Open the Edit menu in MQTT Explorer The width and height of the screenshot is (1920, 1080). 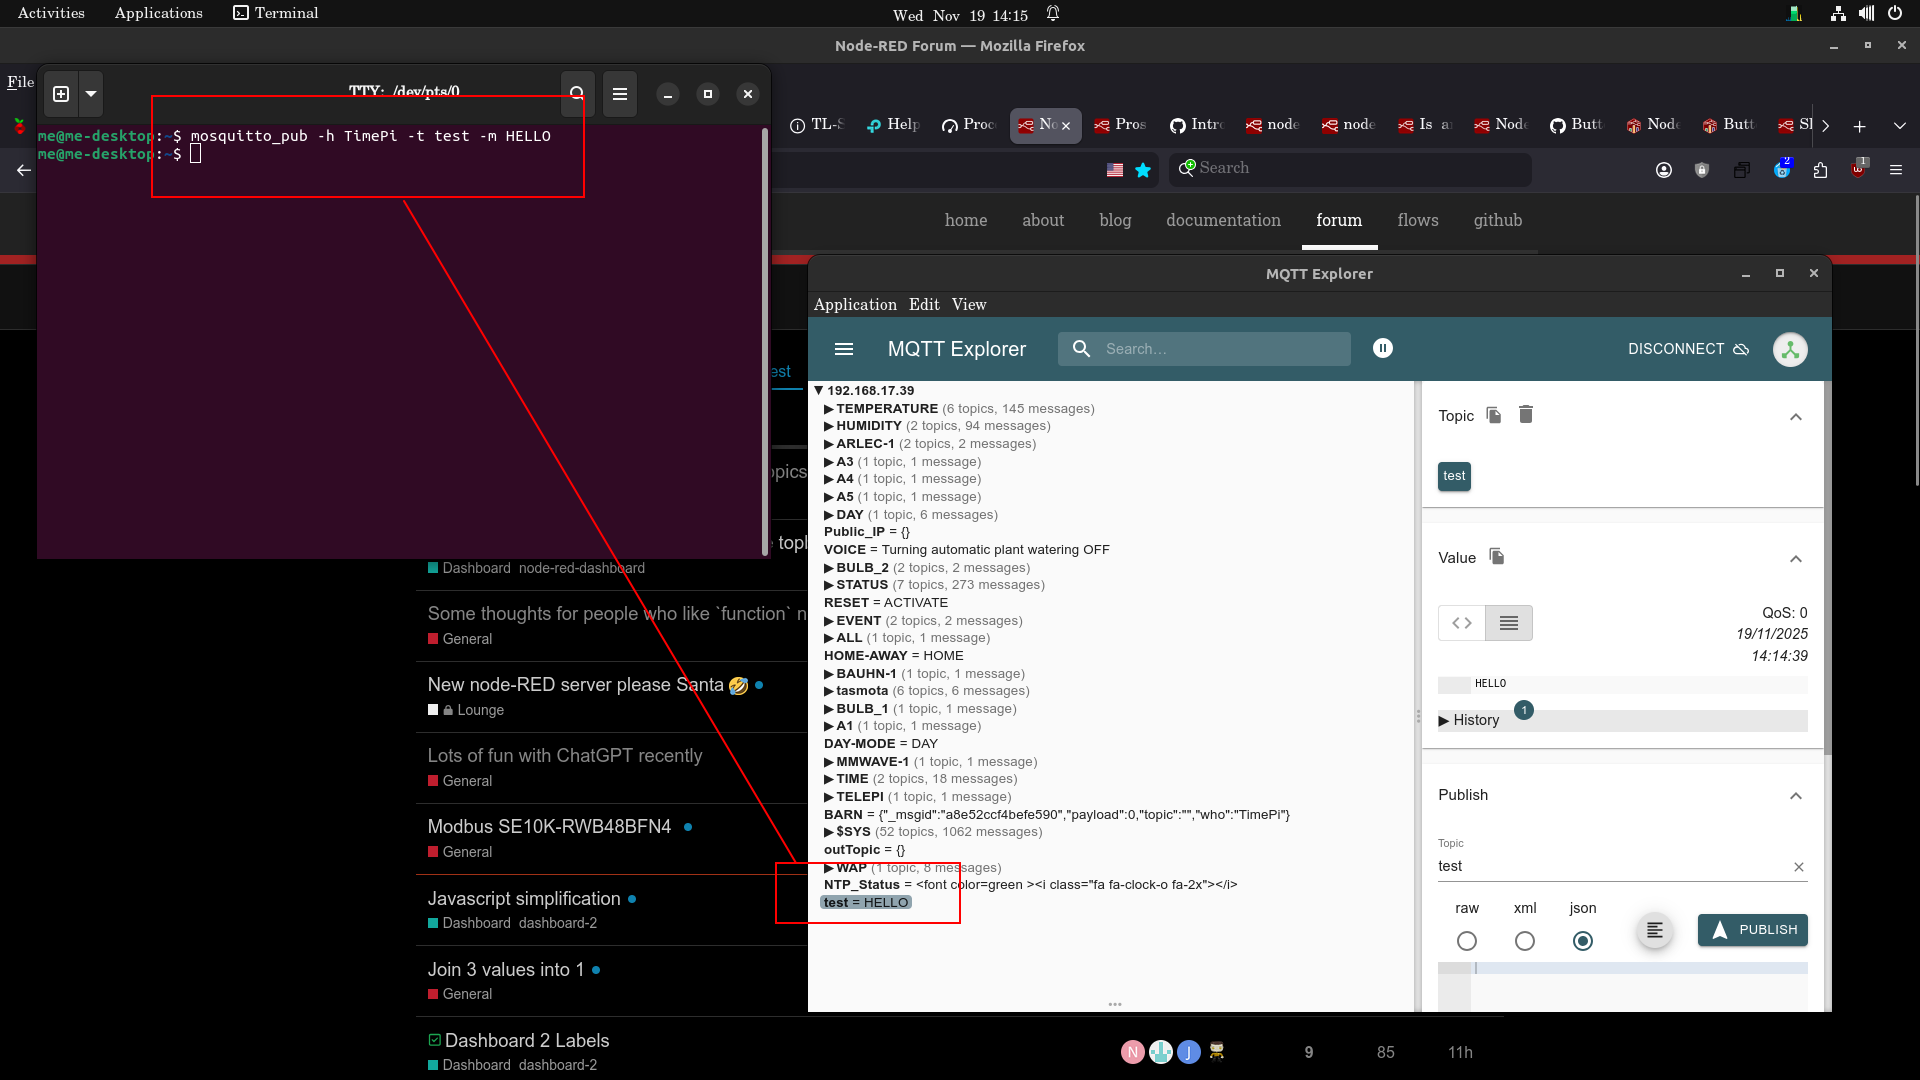(923, 304)
